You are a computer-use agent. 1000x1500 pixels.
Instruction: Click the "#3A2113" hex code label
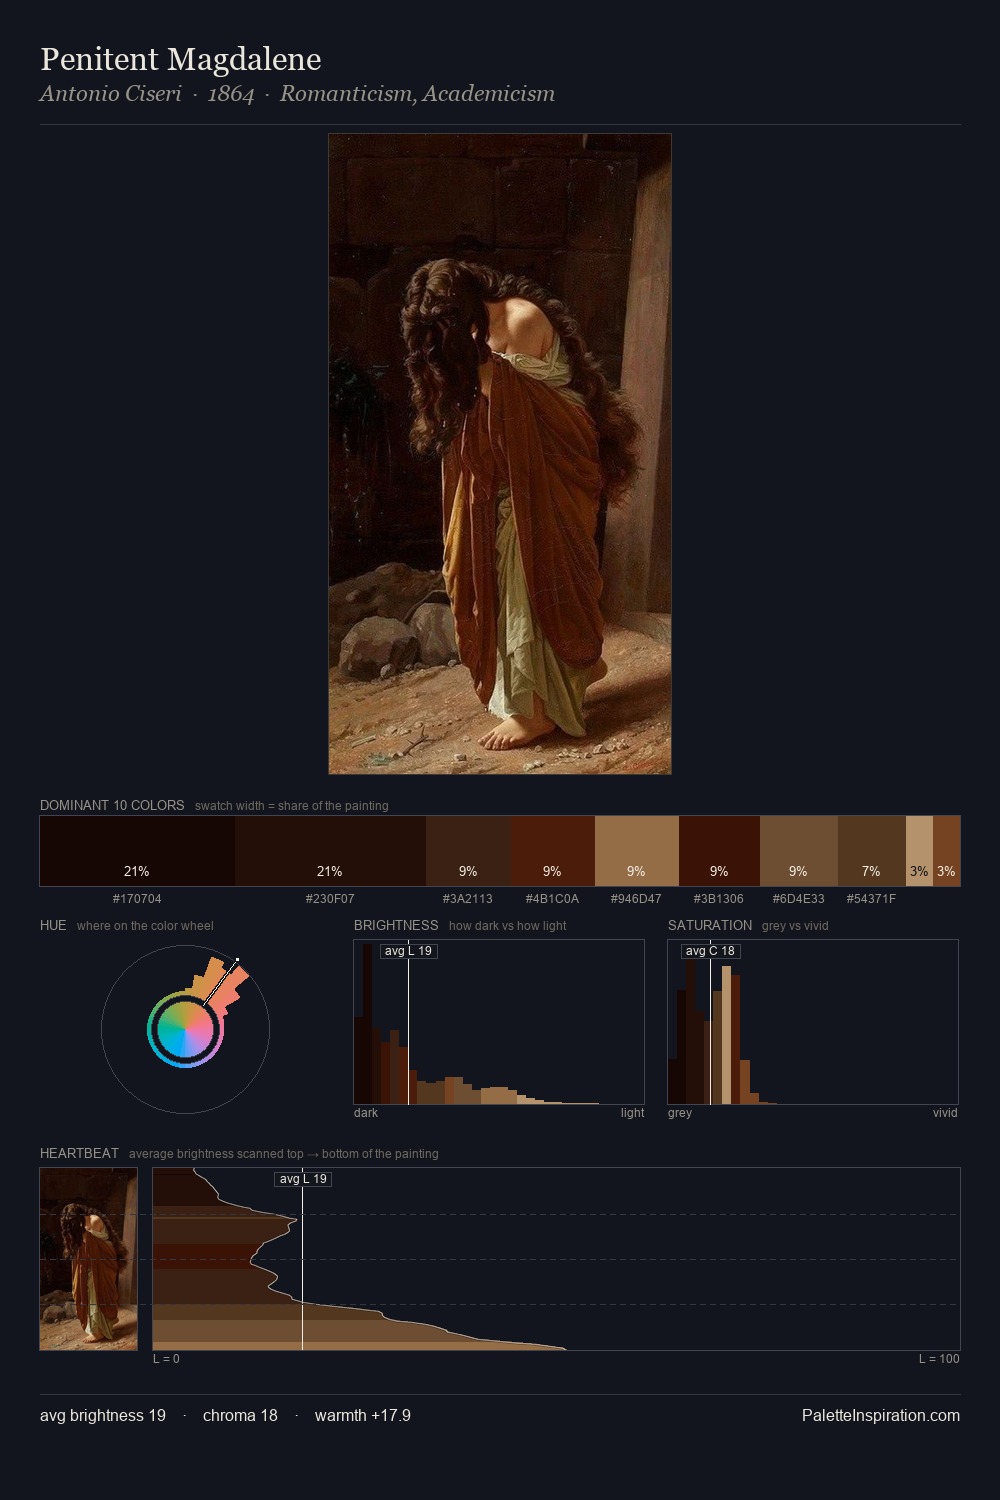click(468, 898)
